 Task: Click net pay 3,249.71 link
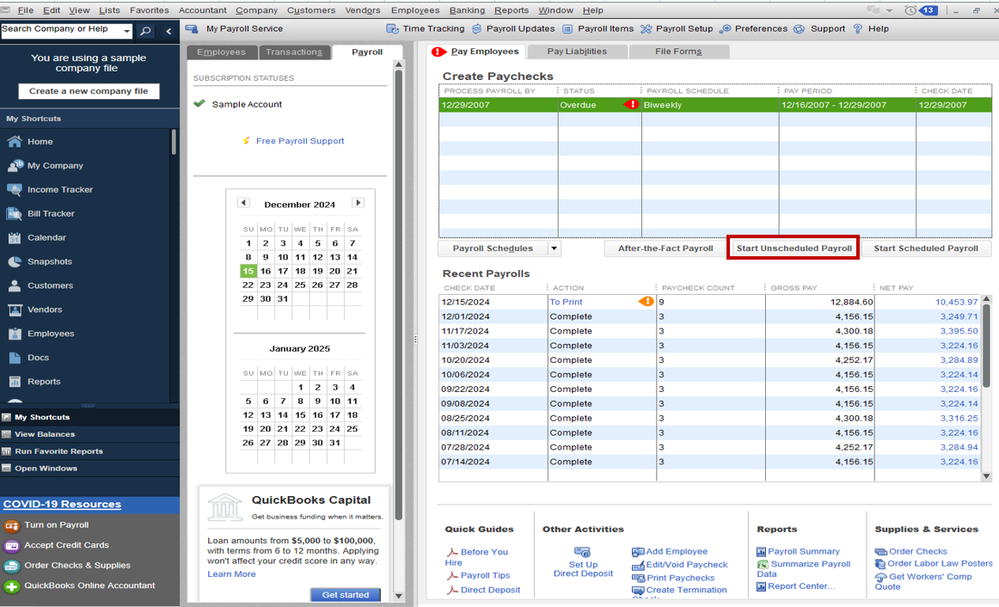point(958,317)
